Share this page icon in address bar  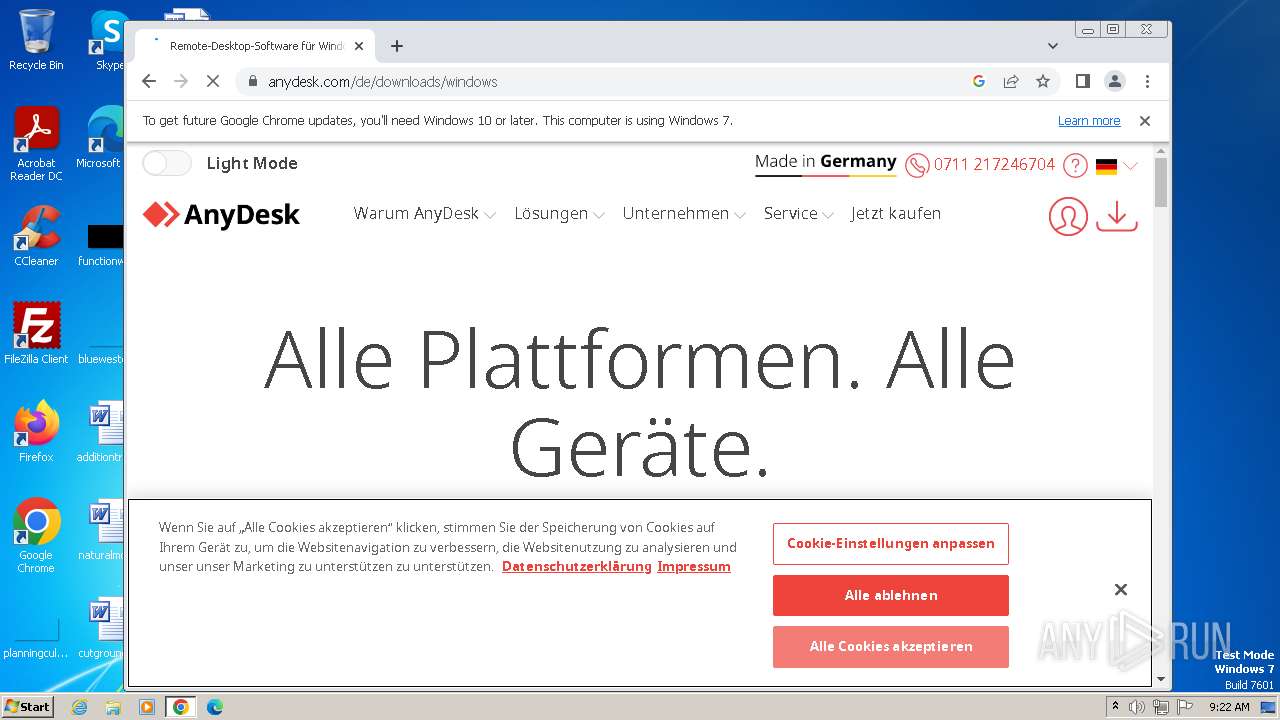point(1011,82)
